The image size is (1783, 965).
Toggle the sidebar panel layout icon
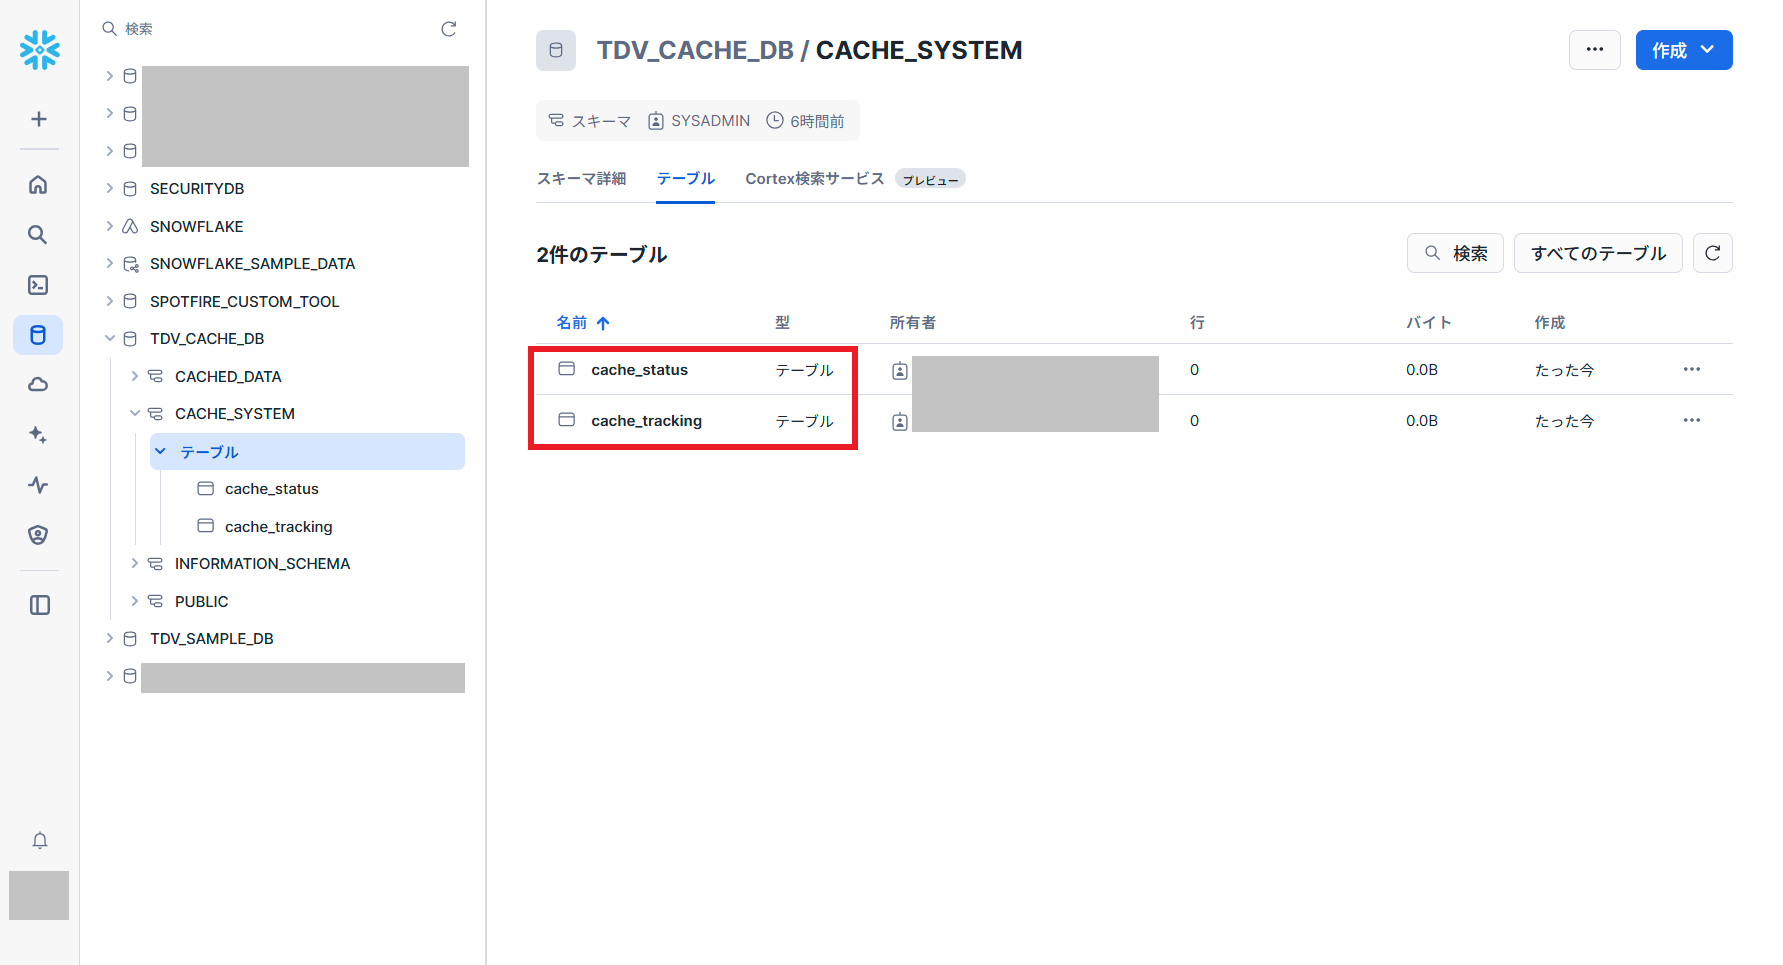pyautogui.click(x=39, y=605)
